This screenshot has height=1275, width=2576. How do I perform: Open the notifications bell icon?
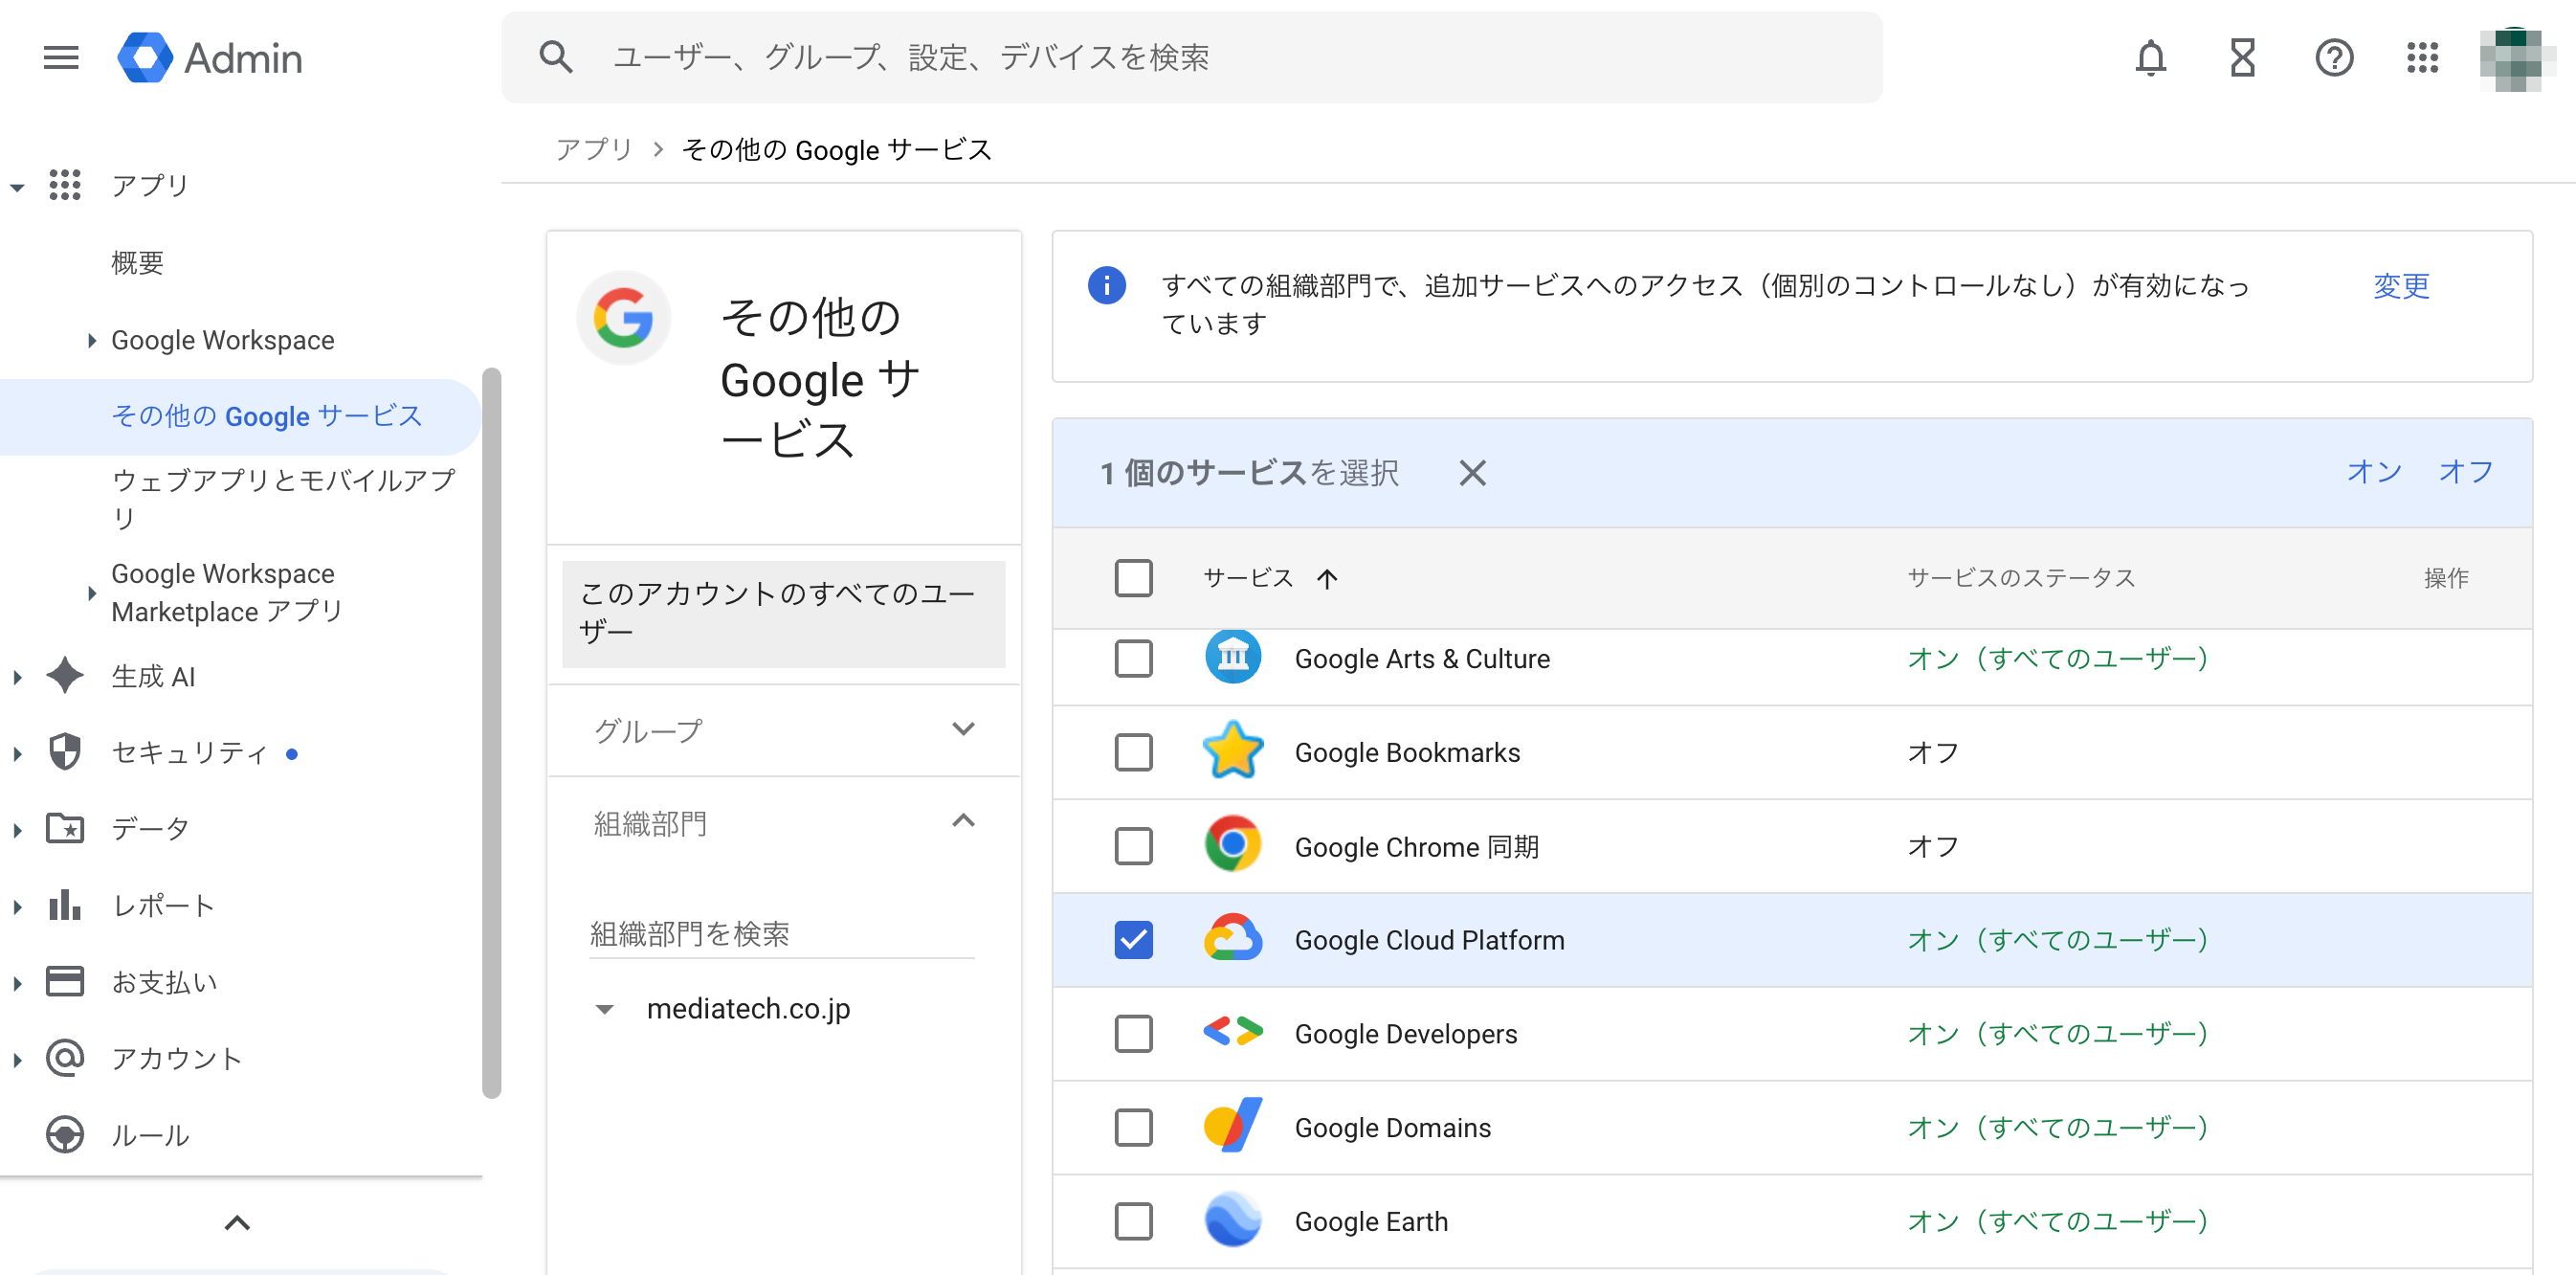pyautogui.click(x=2149, y=58)
